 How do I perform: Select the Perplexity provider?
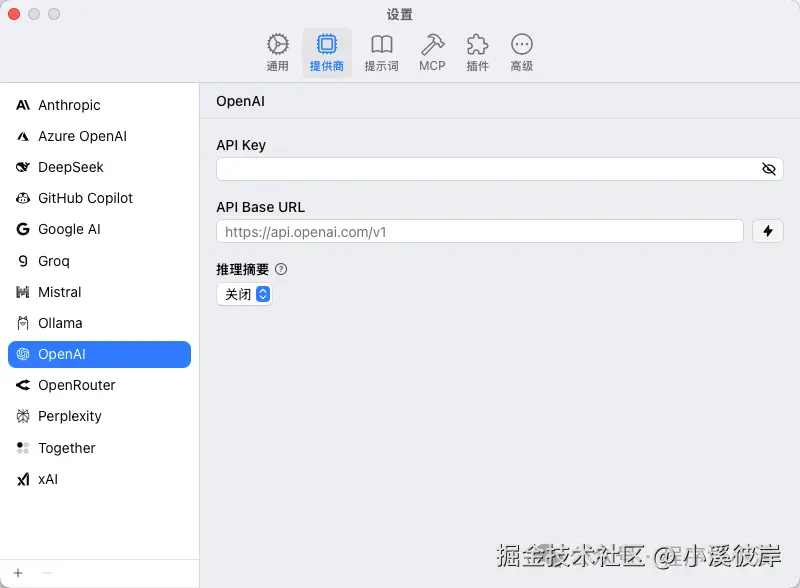[x=72, y=416]
